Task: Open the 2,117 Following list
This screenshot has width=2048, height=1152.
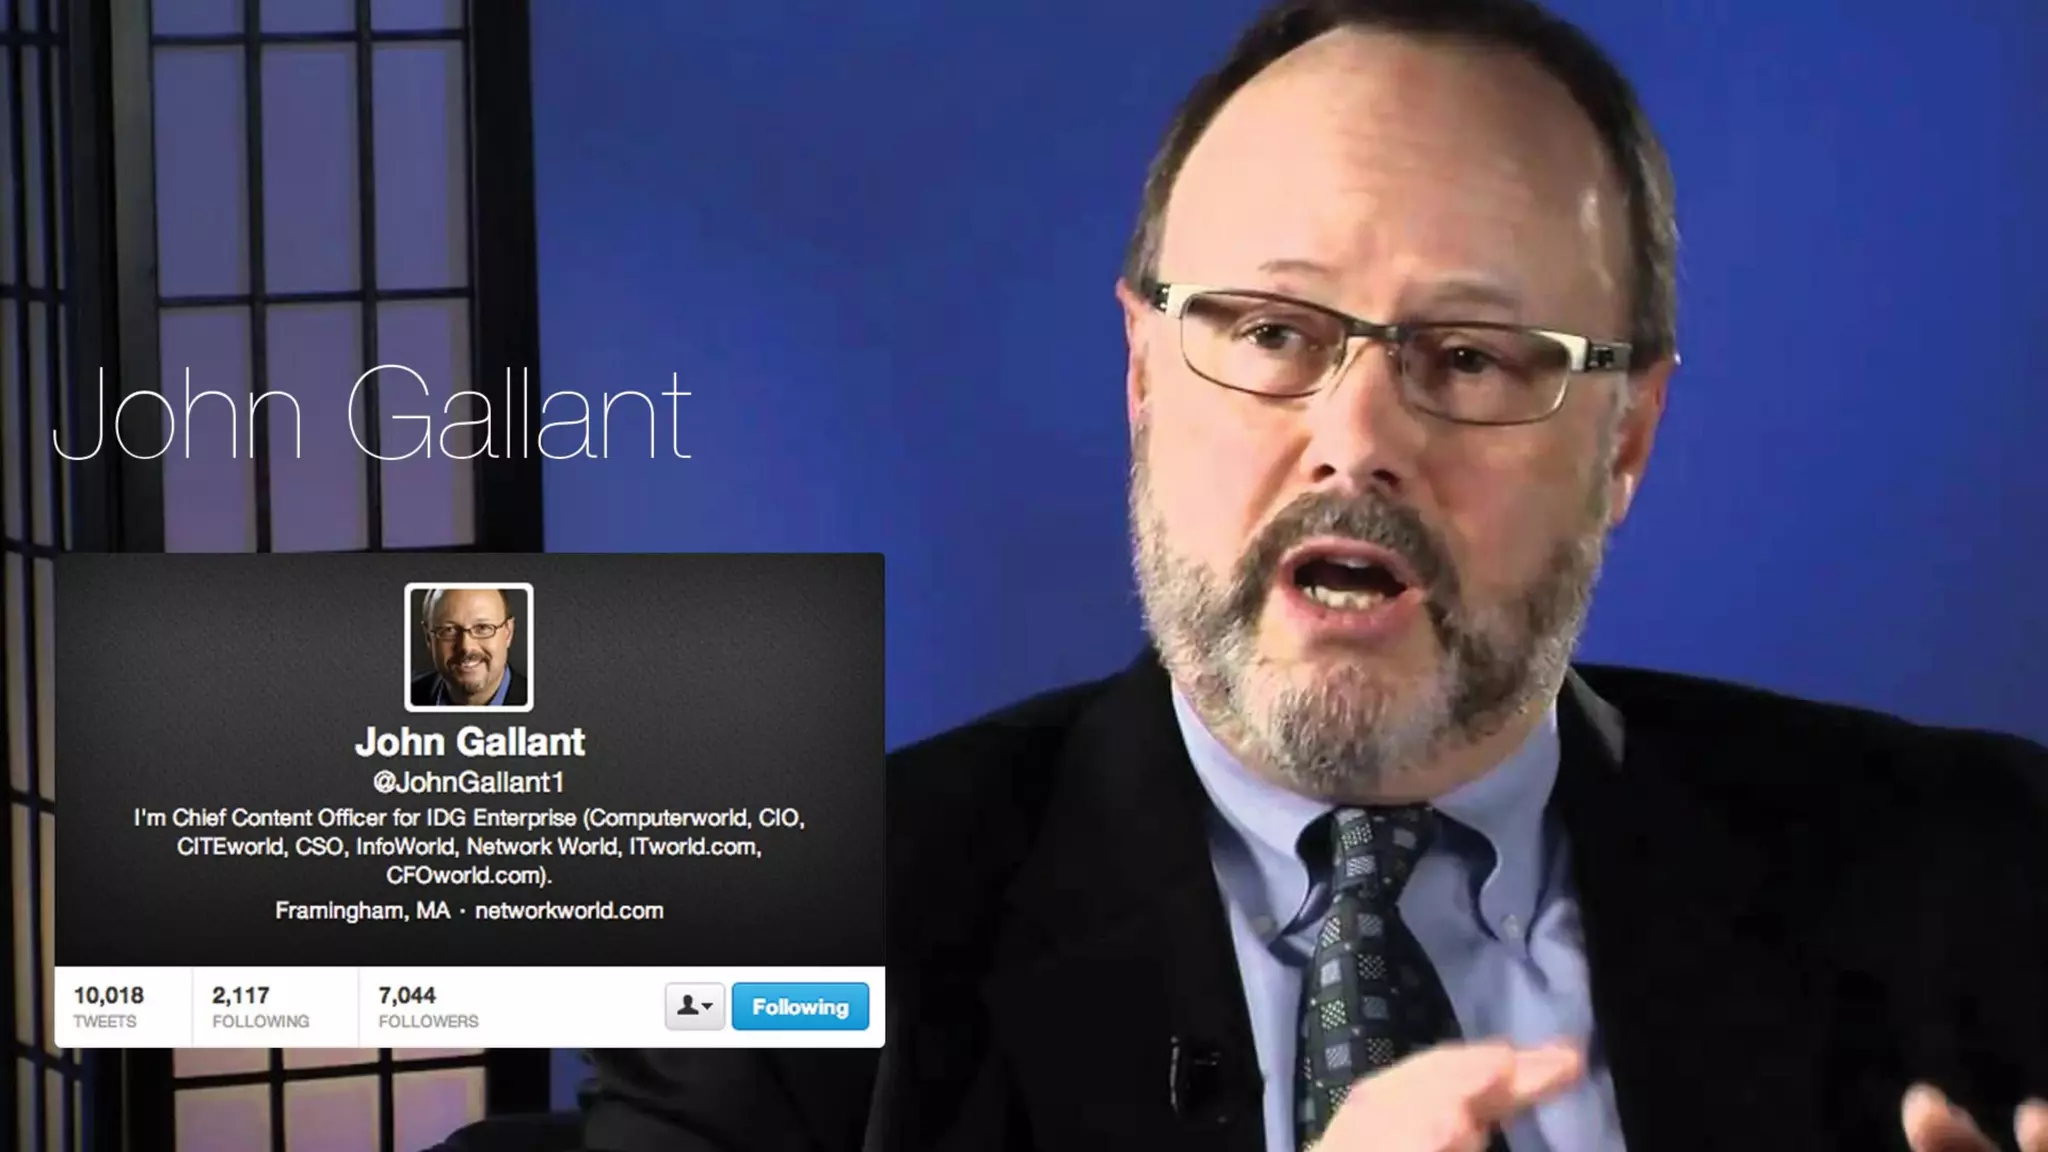Action: [x=260, y=1007]
